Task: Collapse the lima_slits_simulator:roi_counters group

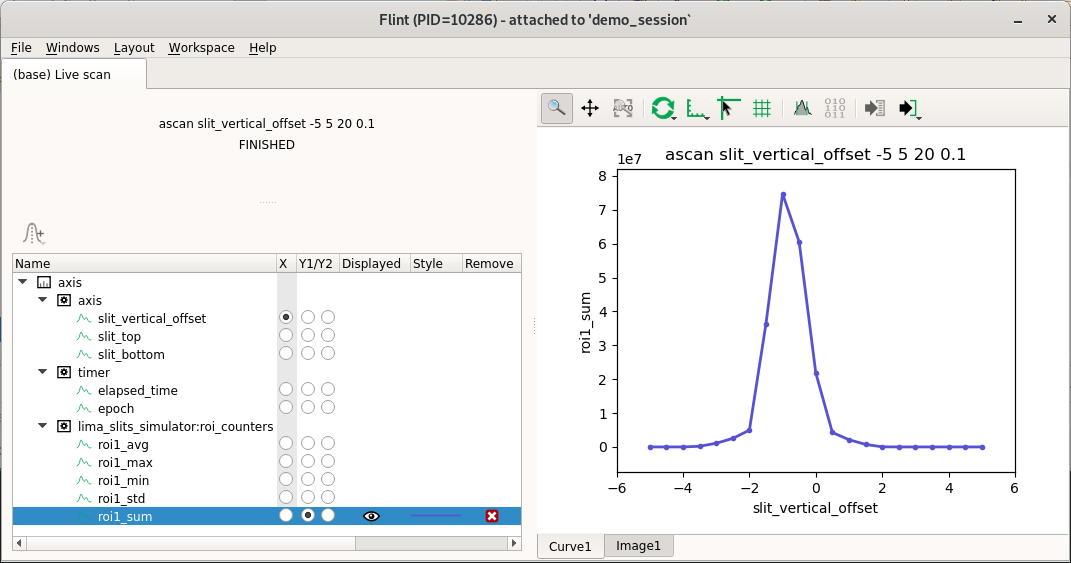Action: point(42,426)
